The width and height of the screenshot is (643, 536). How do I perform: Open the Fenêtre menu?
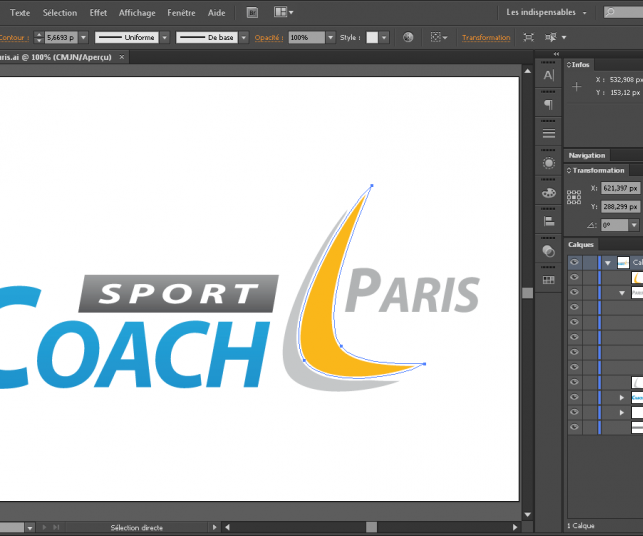[x=181, y=13]
